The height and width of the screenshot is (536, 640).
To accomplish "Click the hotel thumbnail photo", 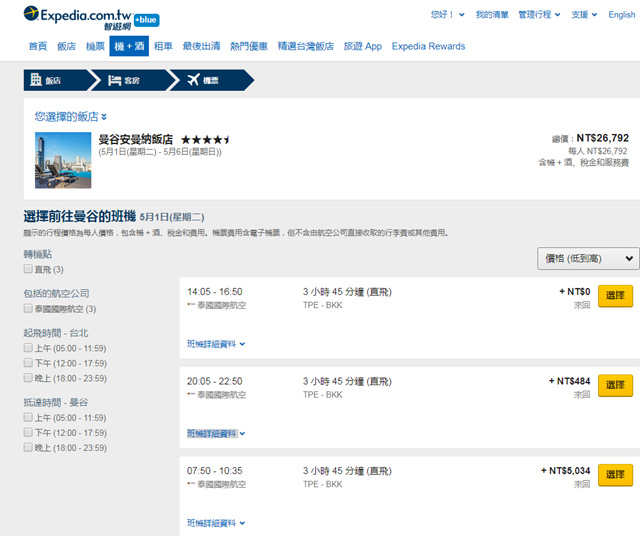I will (x=63, y=160).
